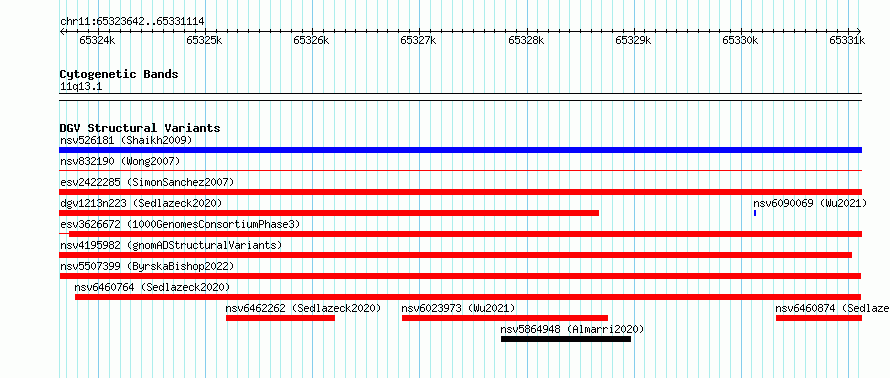
Task: Click the ruler's right arrowhead
Action: point(859,31)
